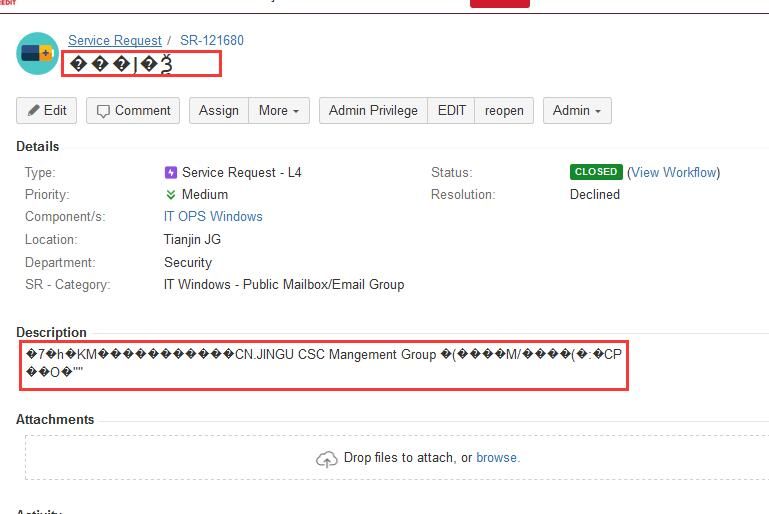Screen dimensions: 769x514
Task: Click the reopen button
Action: (x=504, y=110)
